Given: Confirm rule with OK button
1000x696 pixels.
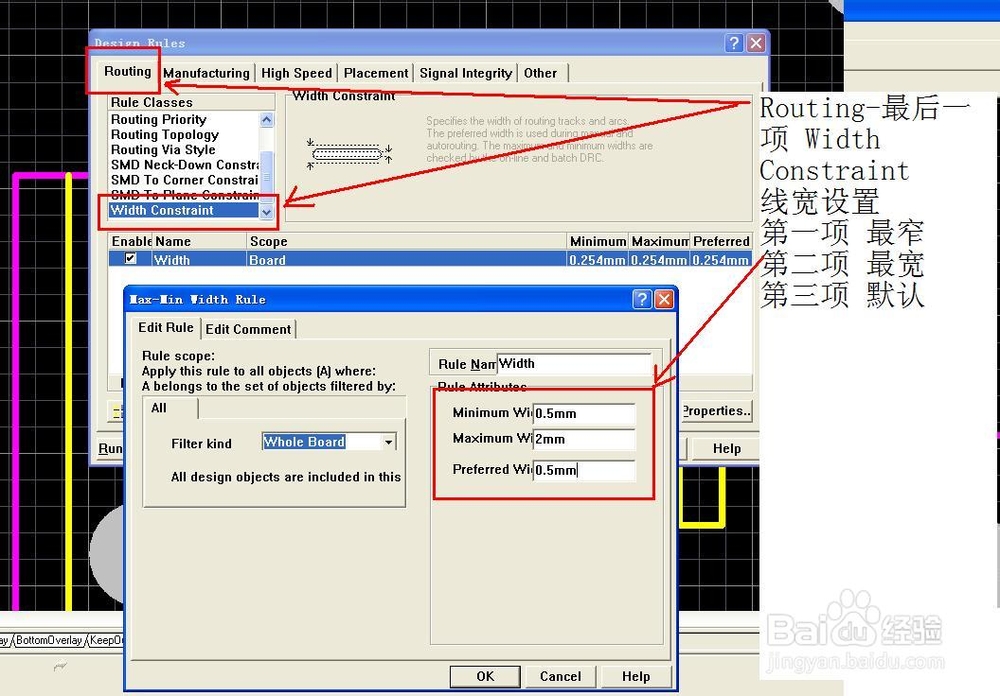Looking at the screenshot, I should point(485,676).
